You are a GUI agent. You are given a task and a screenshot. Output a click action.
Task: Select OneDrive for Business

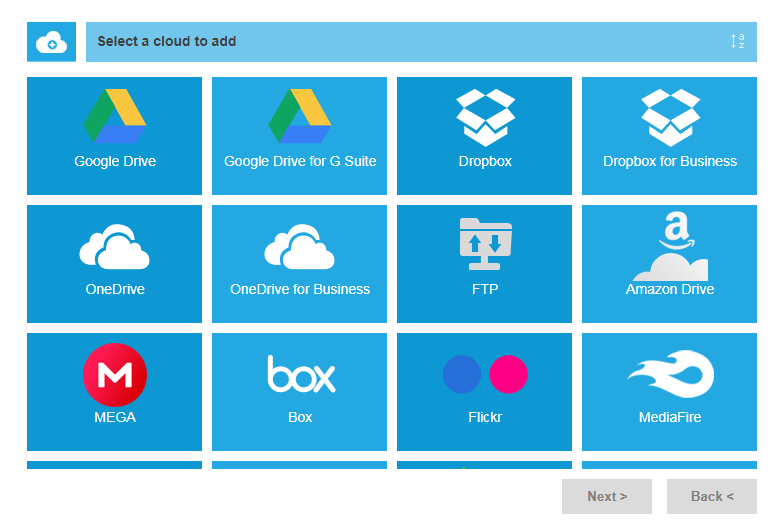pyautogui.click(x=300, y=264)
